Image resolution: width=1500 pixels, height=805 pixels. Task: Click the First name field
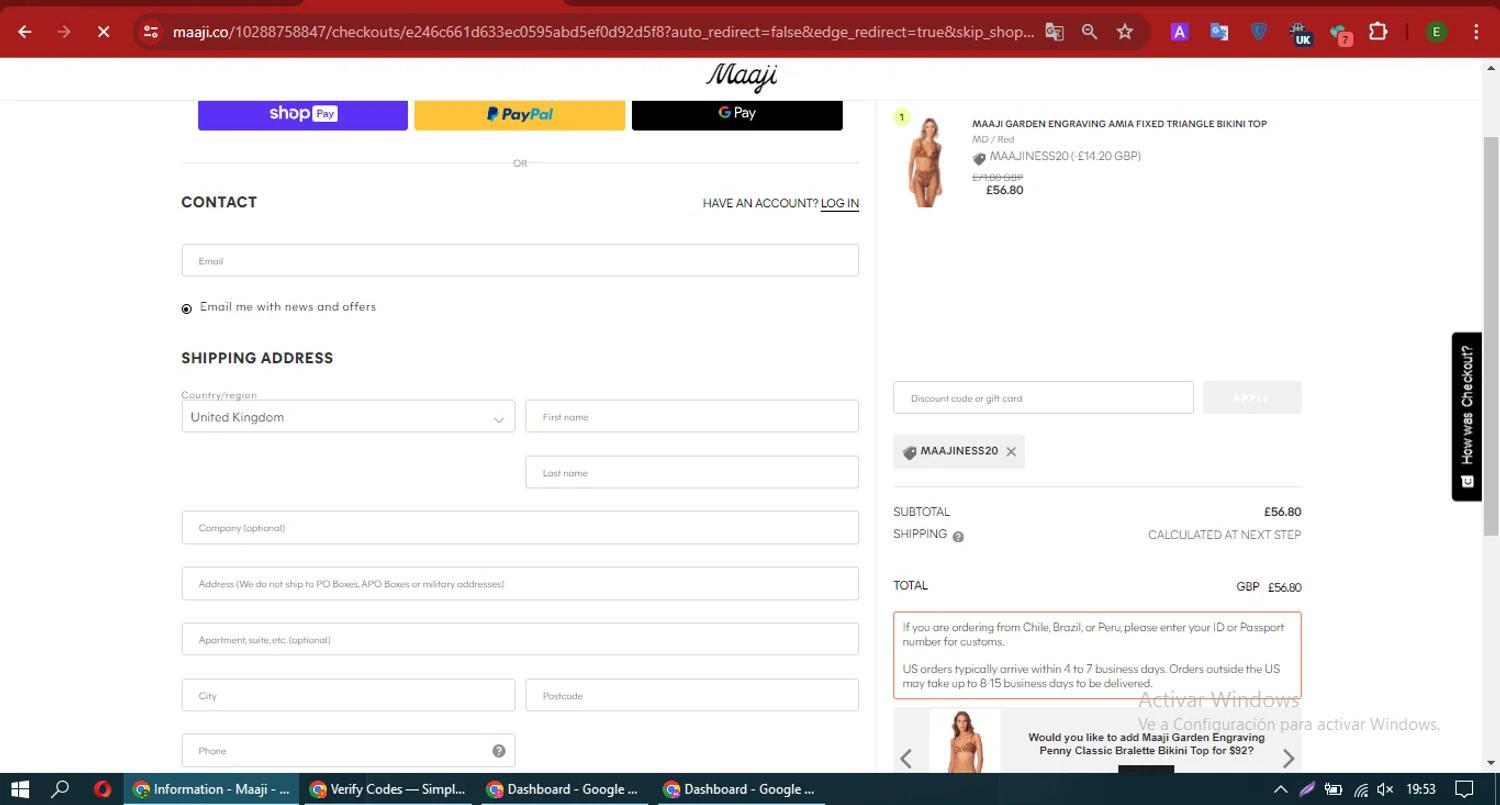pos(692,416)
